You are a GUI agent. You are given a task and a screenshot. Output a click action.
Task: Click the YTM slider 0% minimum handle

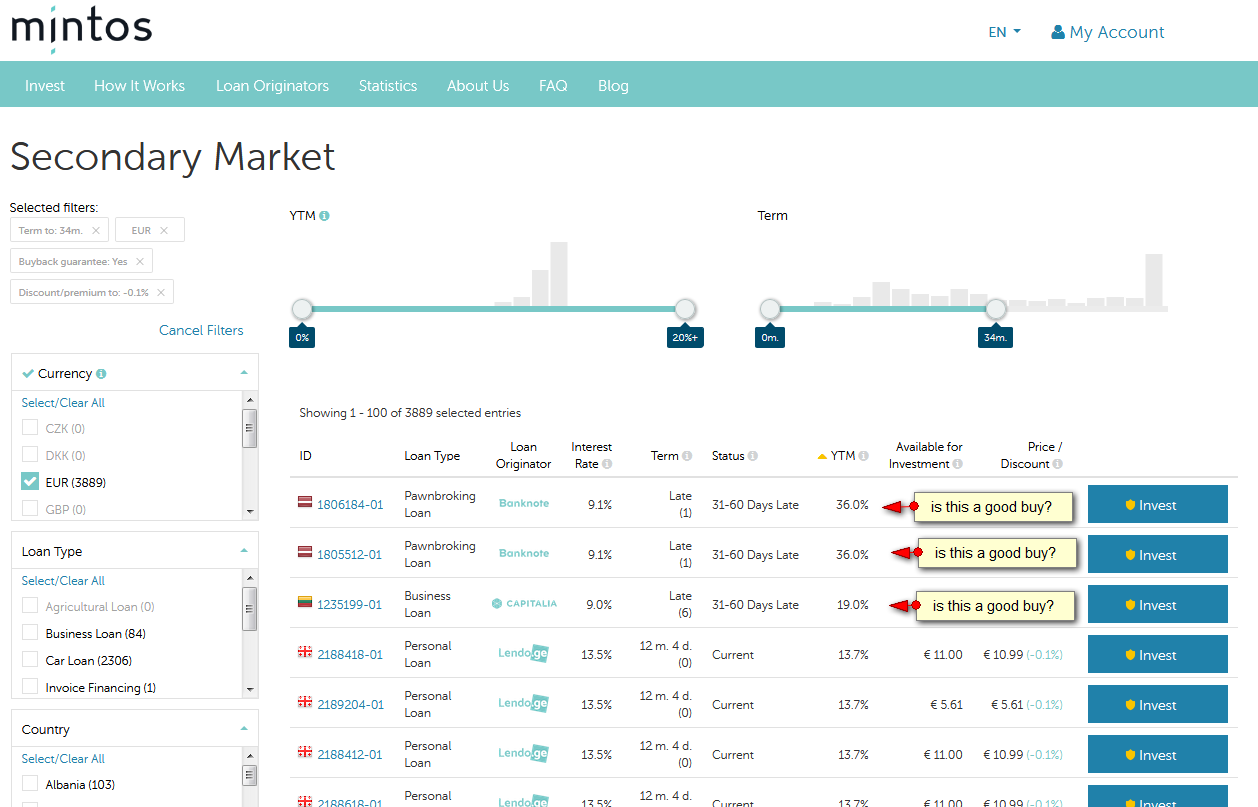point(302,309)
